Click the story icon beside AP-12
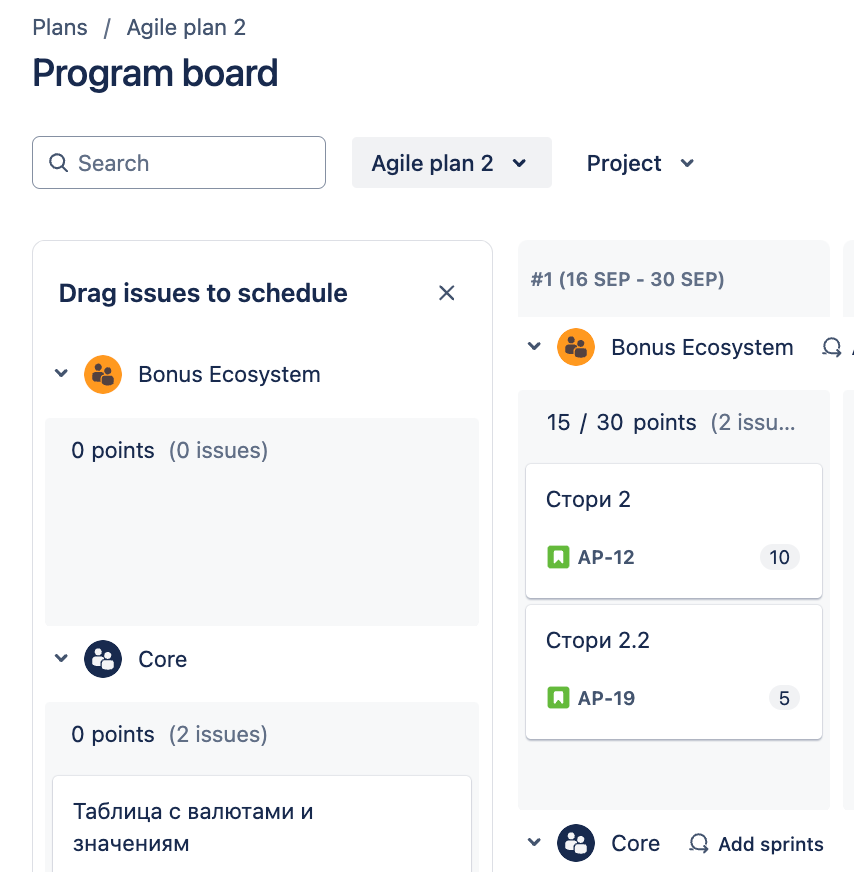Image resolution: width=854 pixels, height=872 pixels. coord(558,557)
